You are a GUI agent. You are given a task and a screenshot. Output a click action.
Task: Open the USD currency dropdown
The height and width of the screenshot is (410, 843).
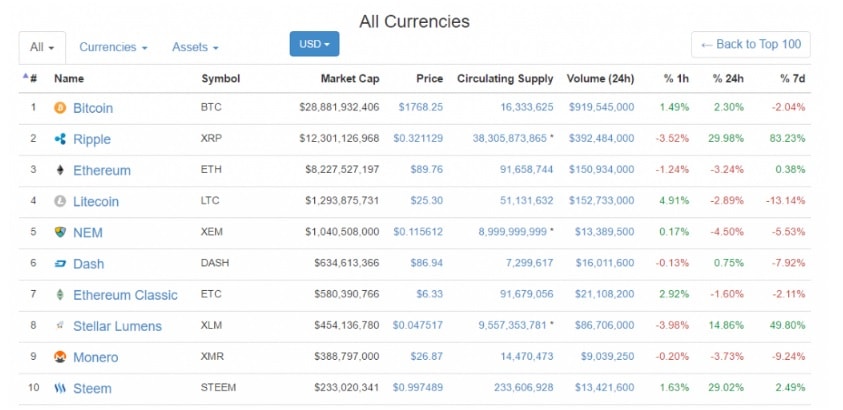(314, 45)
